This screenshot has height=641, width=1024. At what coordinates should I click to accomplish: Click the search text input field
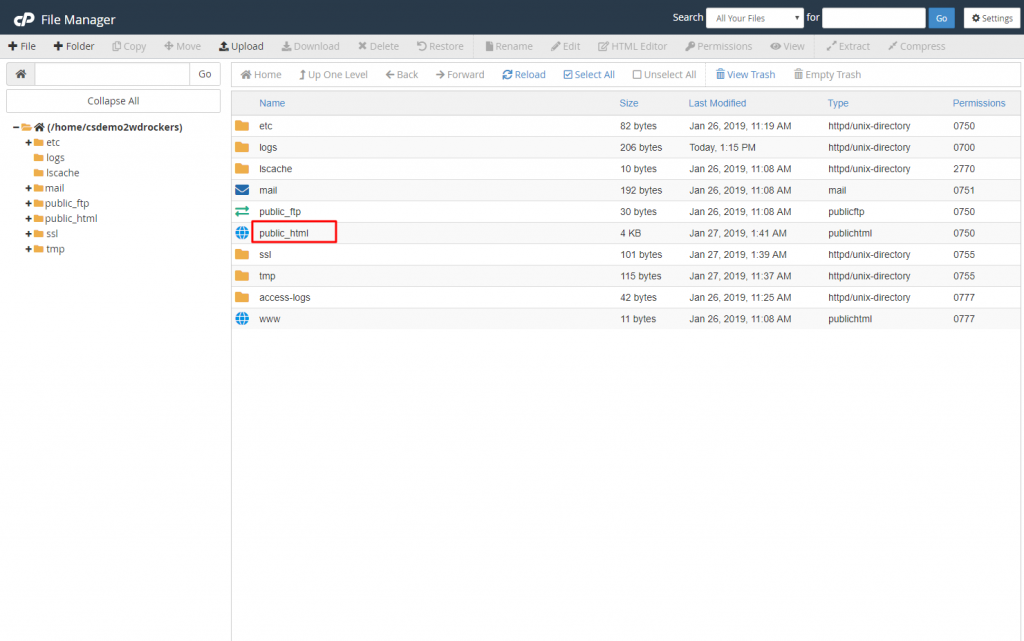[873, 18]
